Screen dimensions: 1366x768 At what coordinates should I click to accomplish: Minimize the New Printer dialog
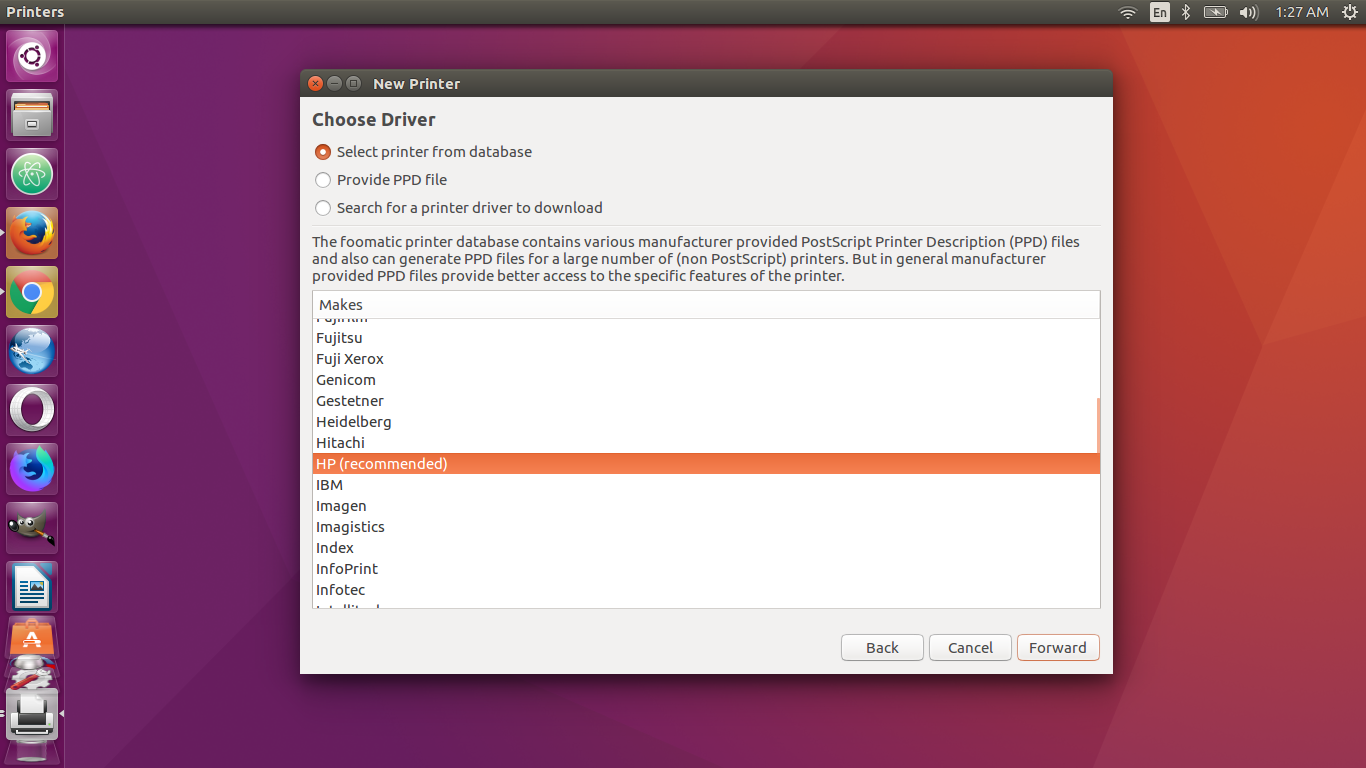(x=334, y=84)
